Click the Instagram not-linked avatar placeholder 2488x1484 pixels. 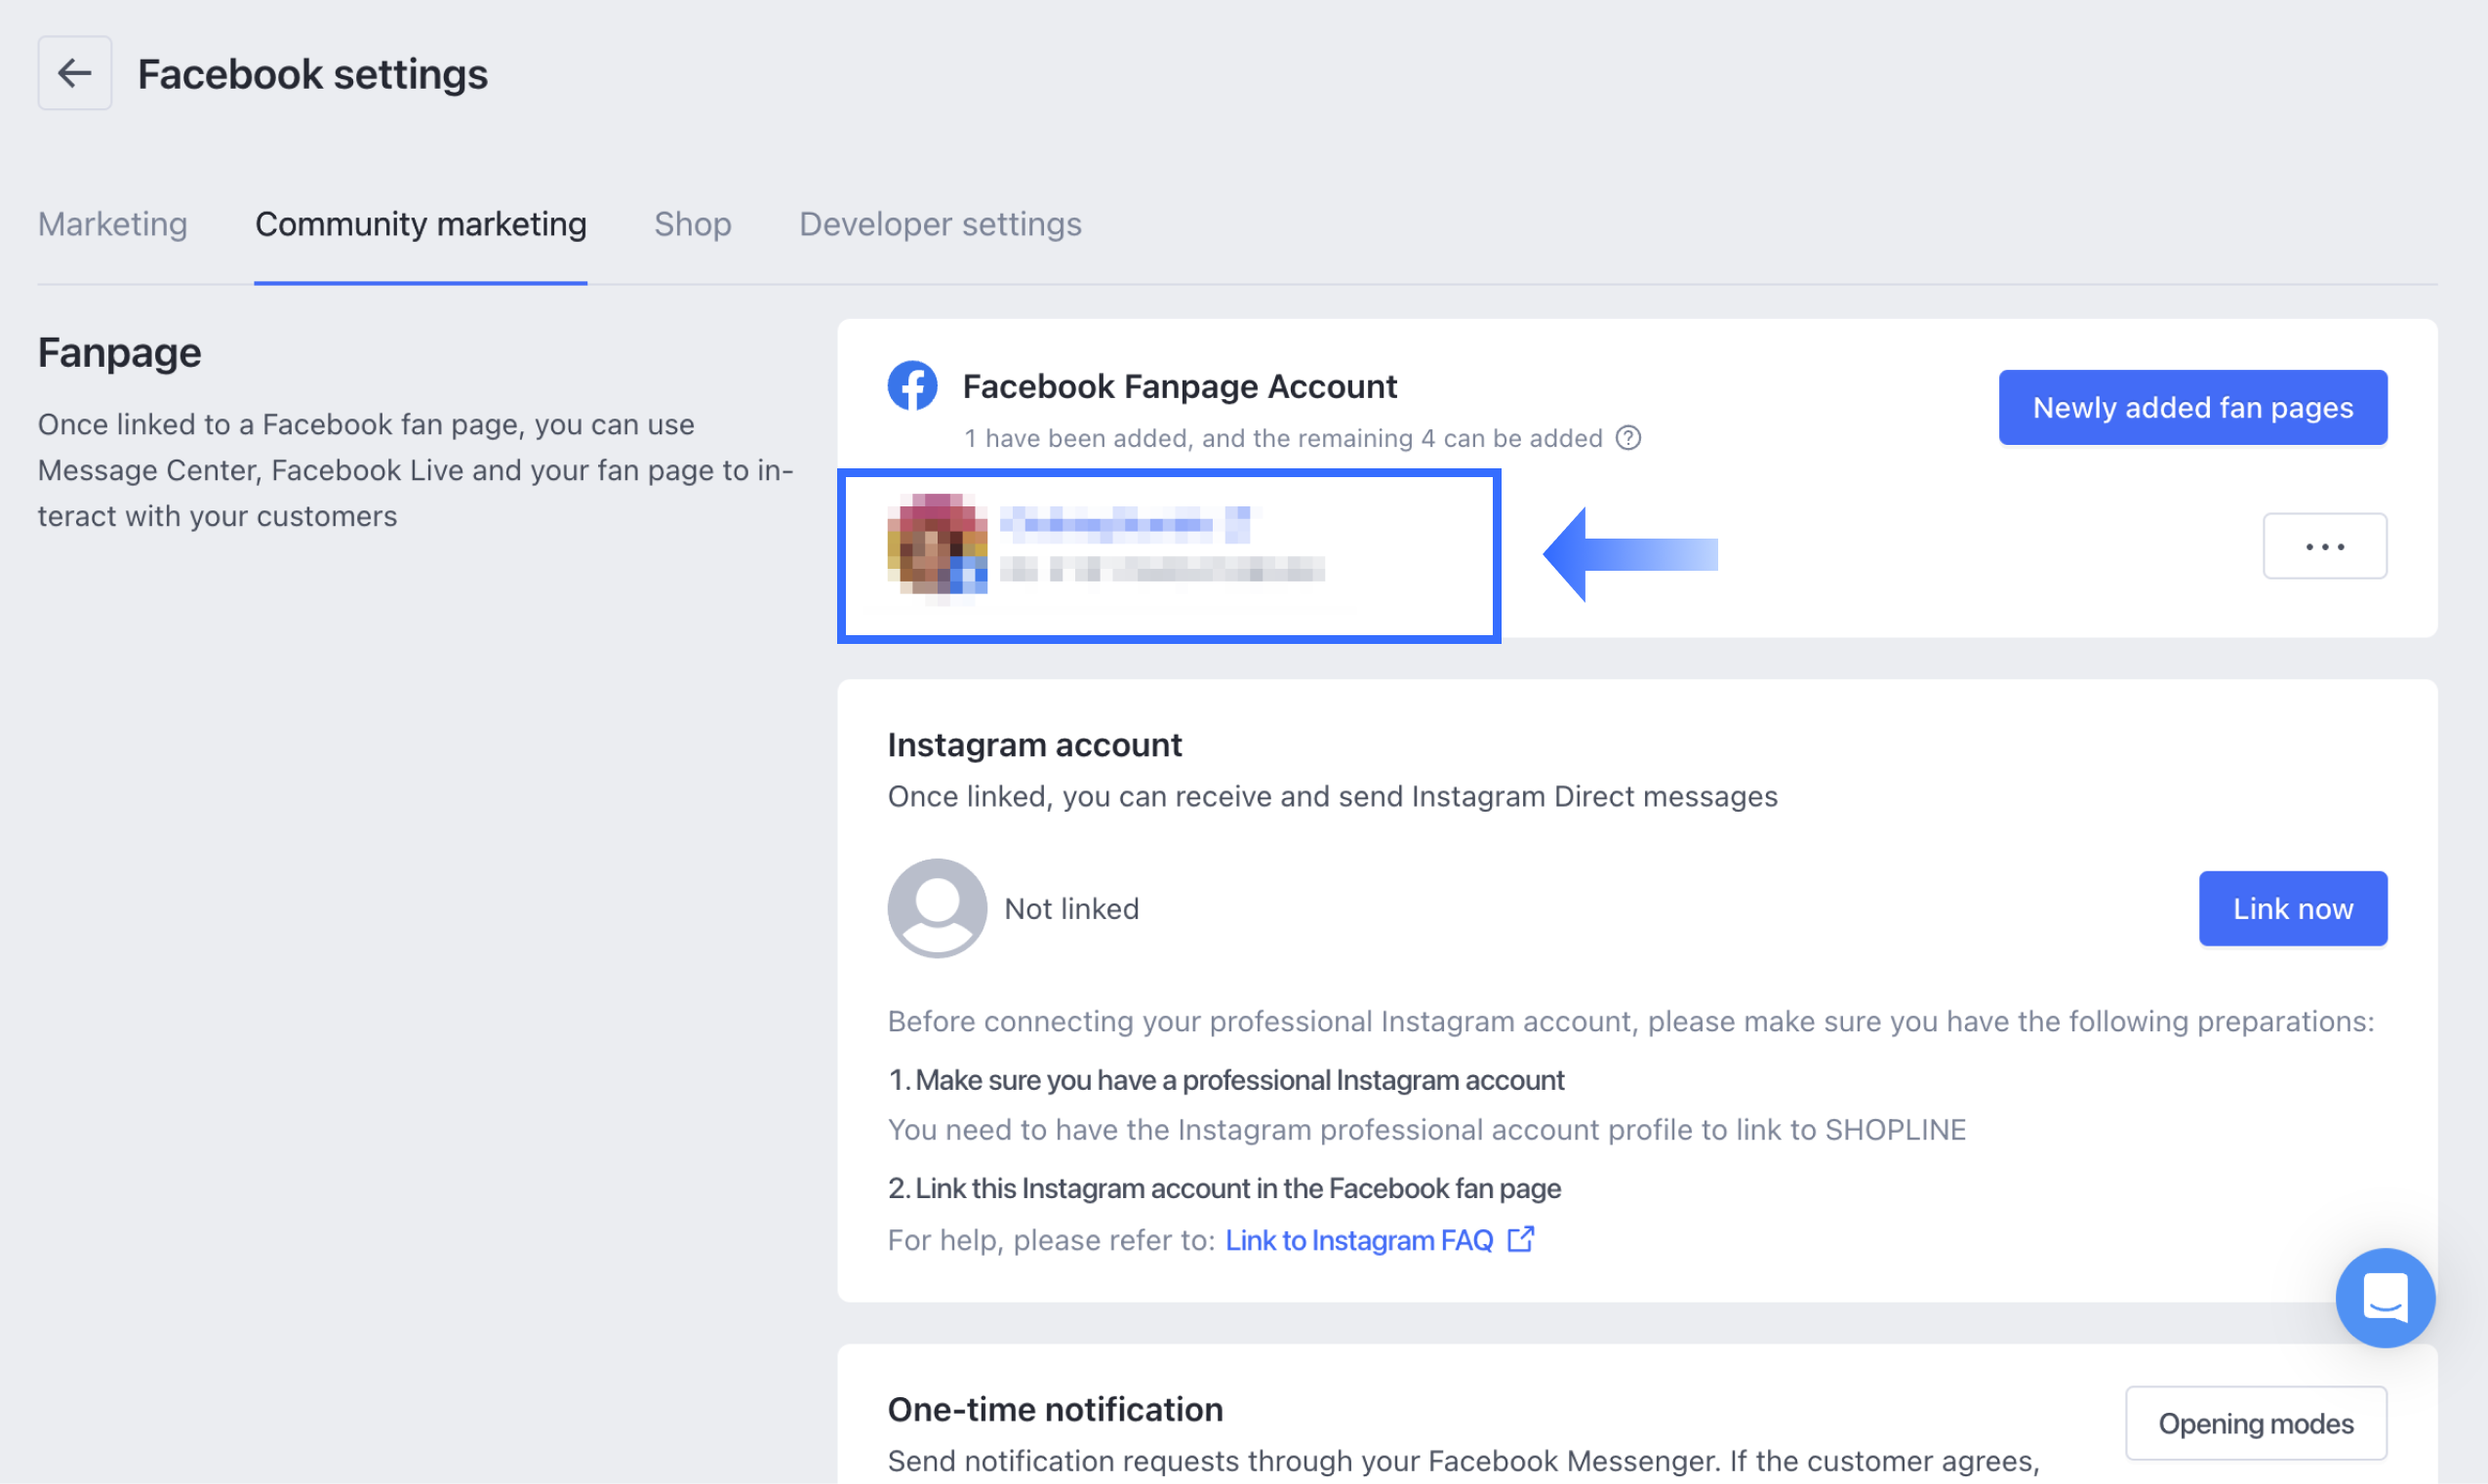coord(937,908)
